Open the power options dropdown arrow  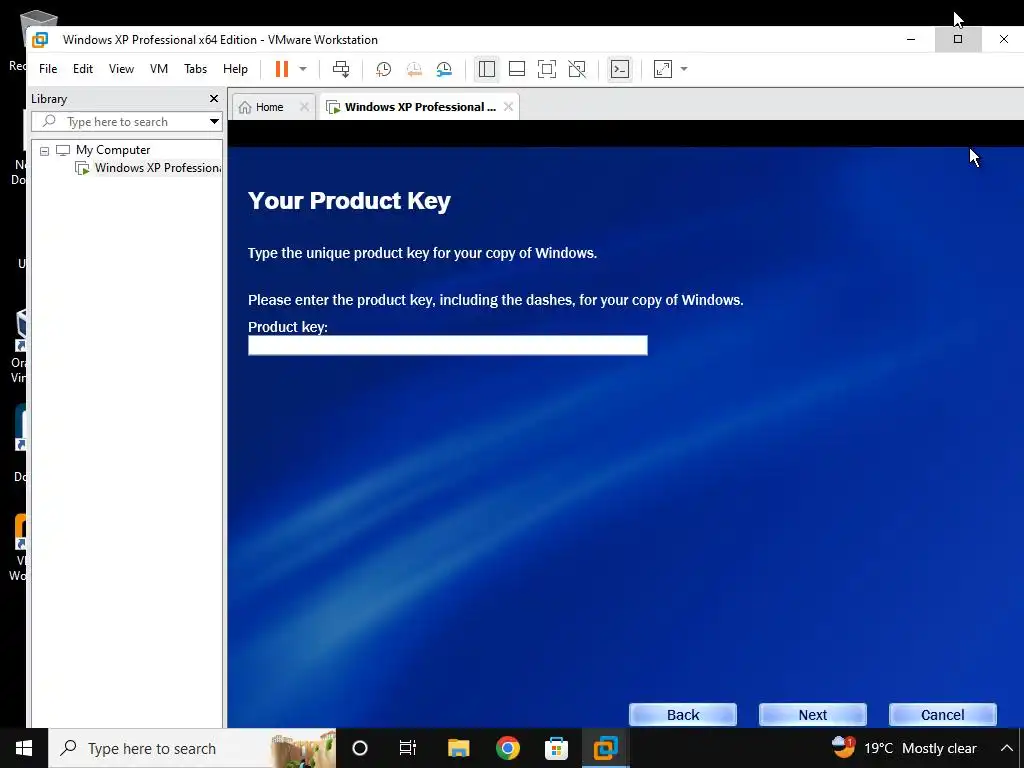click(303, 69)
